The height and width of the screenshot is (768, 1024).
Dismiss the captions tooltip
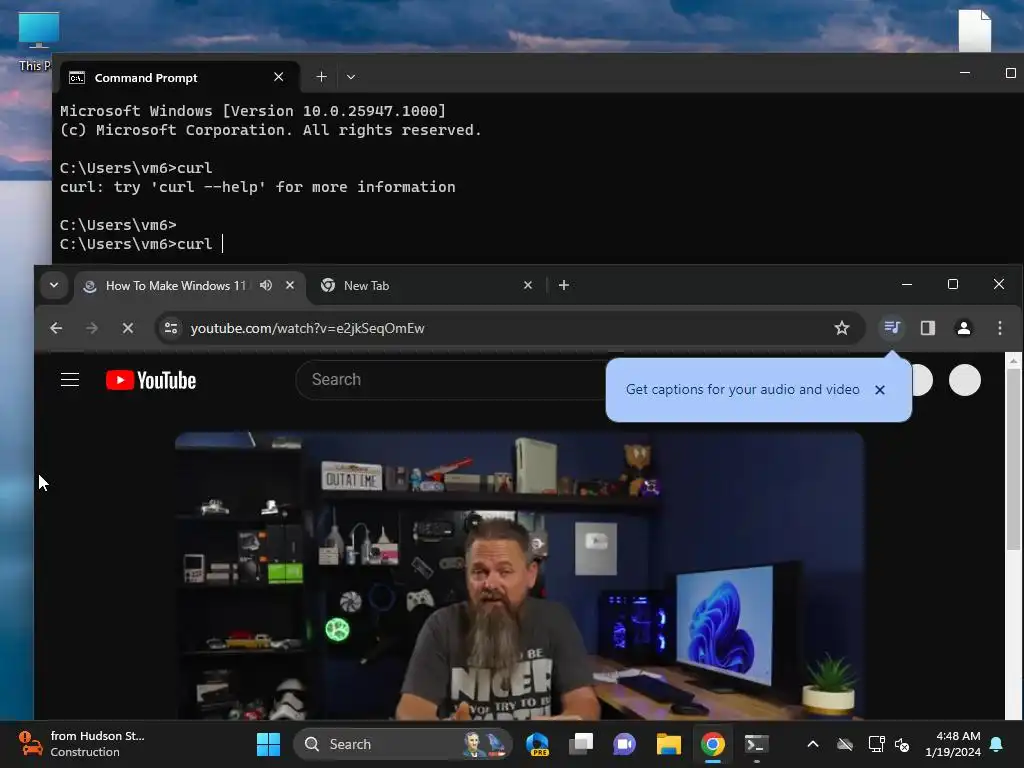click(880, 390)
